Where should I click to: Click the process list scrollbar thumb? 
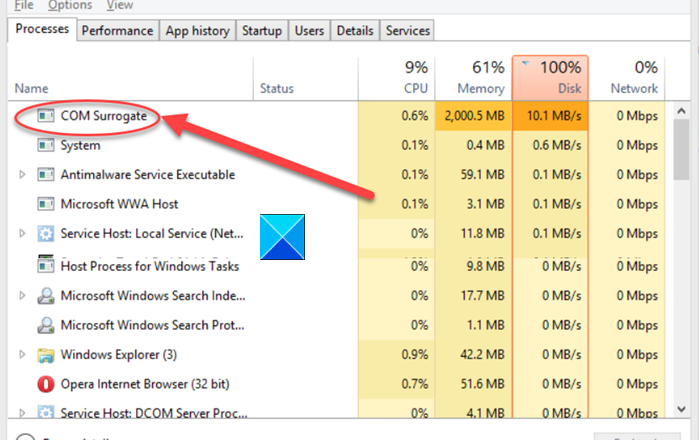pyautogui.click(x=681, y=150)
